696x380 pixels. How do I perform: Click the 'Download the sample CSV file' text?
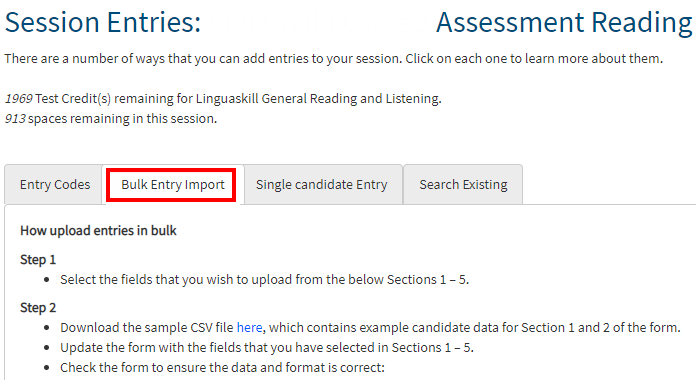[x=147, y=328]
